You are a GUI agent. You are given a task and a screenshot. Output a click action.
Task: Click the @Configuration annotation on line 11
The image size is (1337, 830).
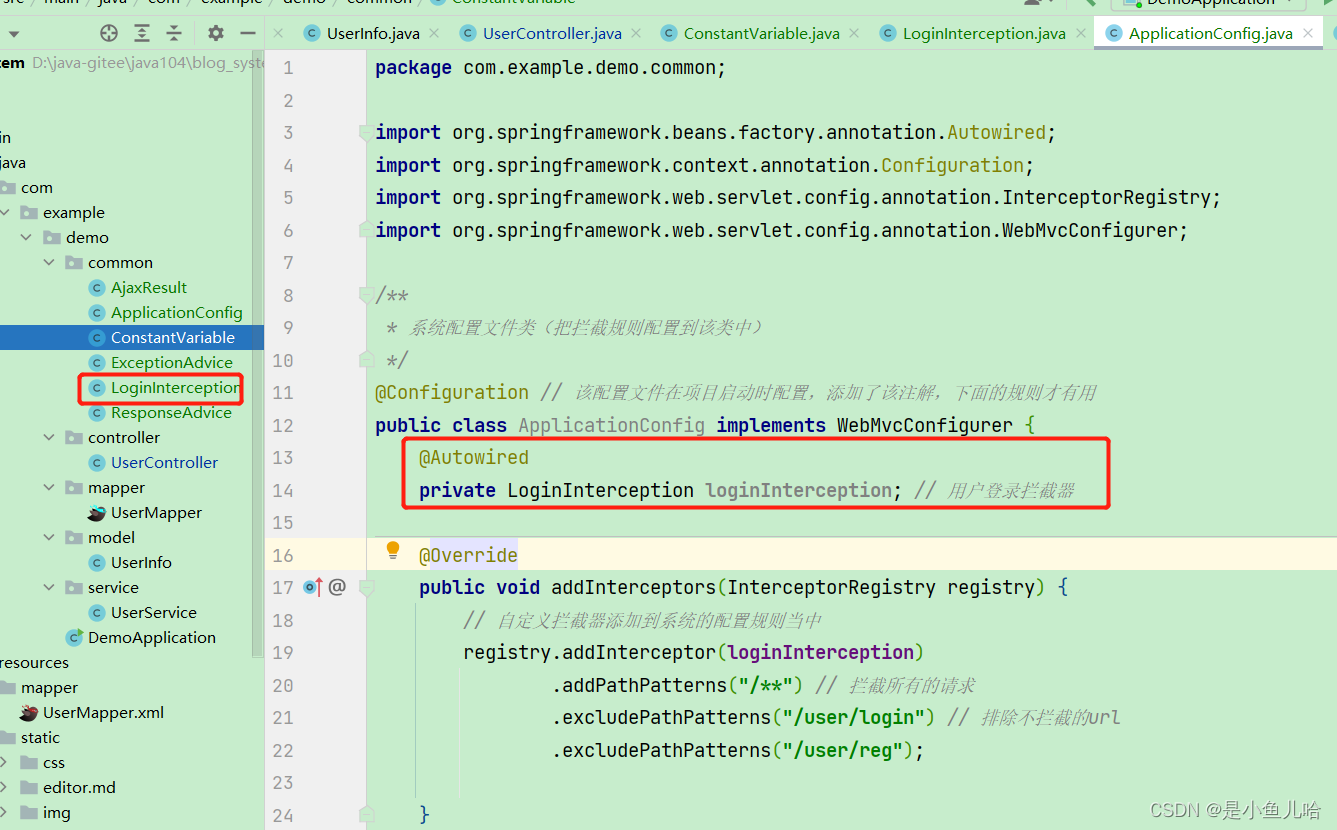pyautogui.click(x=452, y=392)
